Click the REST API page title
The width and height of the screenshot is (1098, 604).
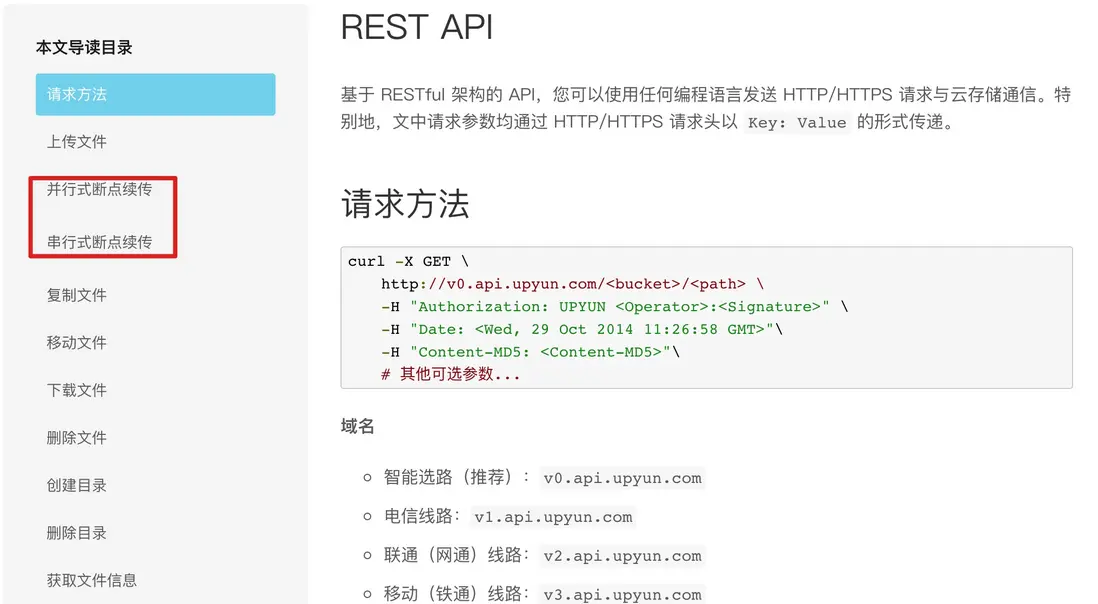pyautogui.click(x=417, y=27)
